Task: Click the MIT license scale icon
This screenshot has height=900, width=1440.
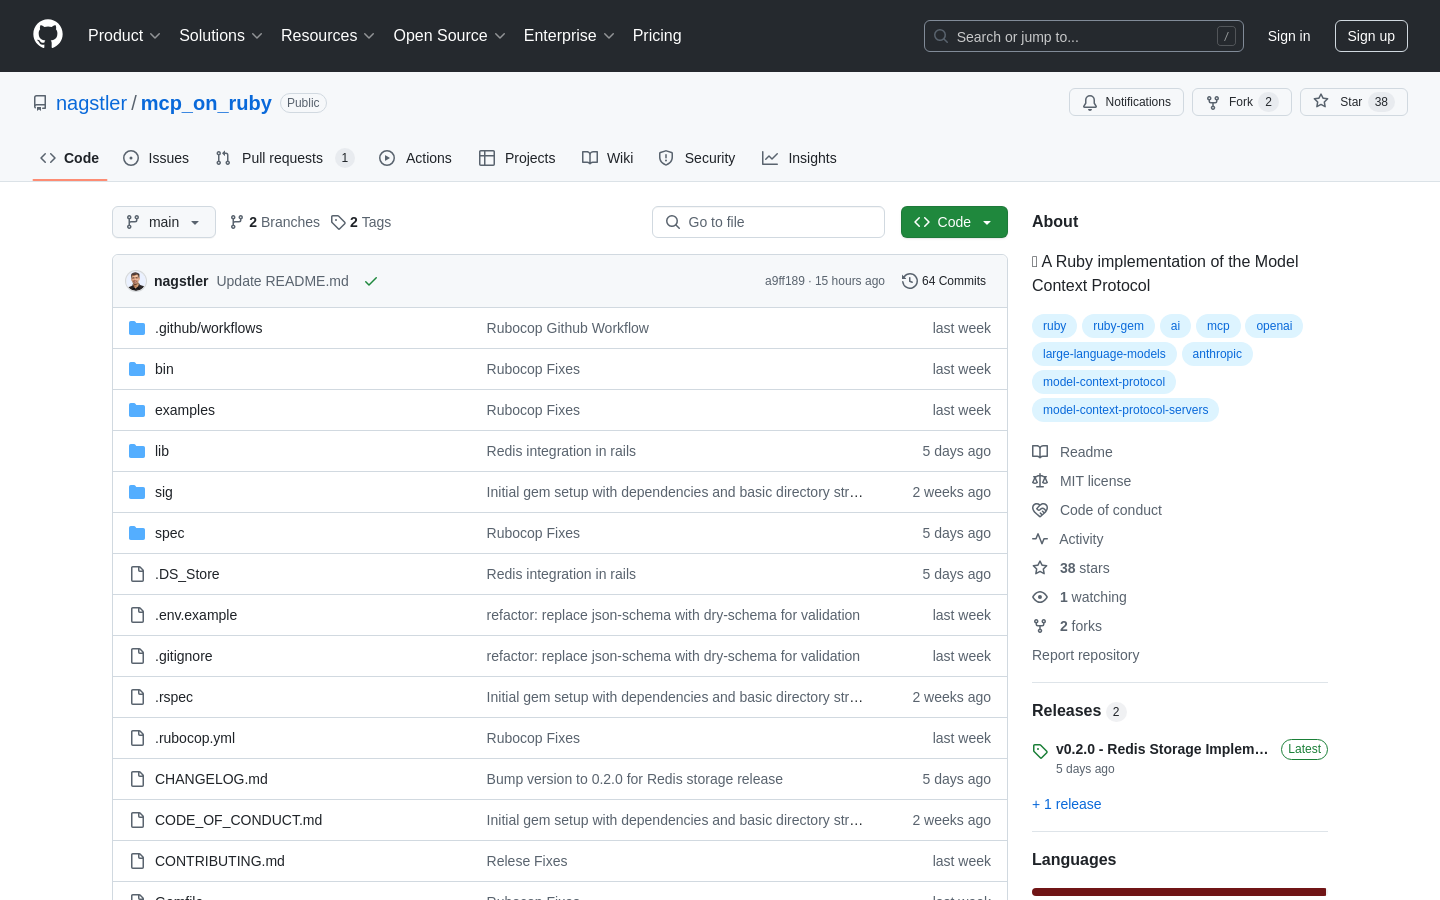Action: pyautogui.click(x=1040, y=481)
